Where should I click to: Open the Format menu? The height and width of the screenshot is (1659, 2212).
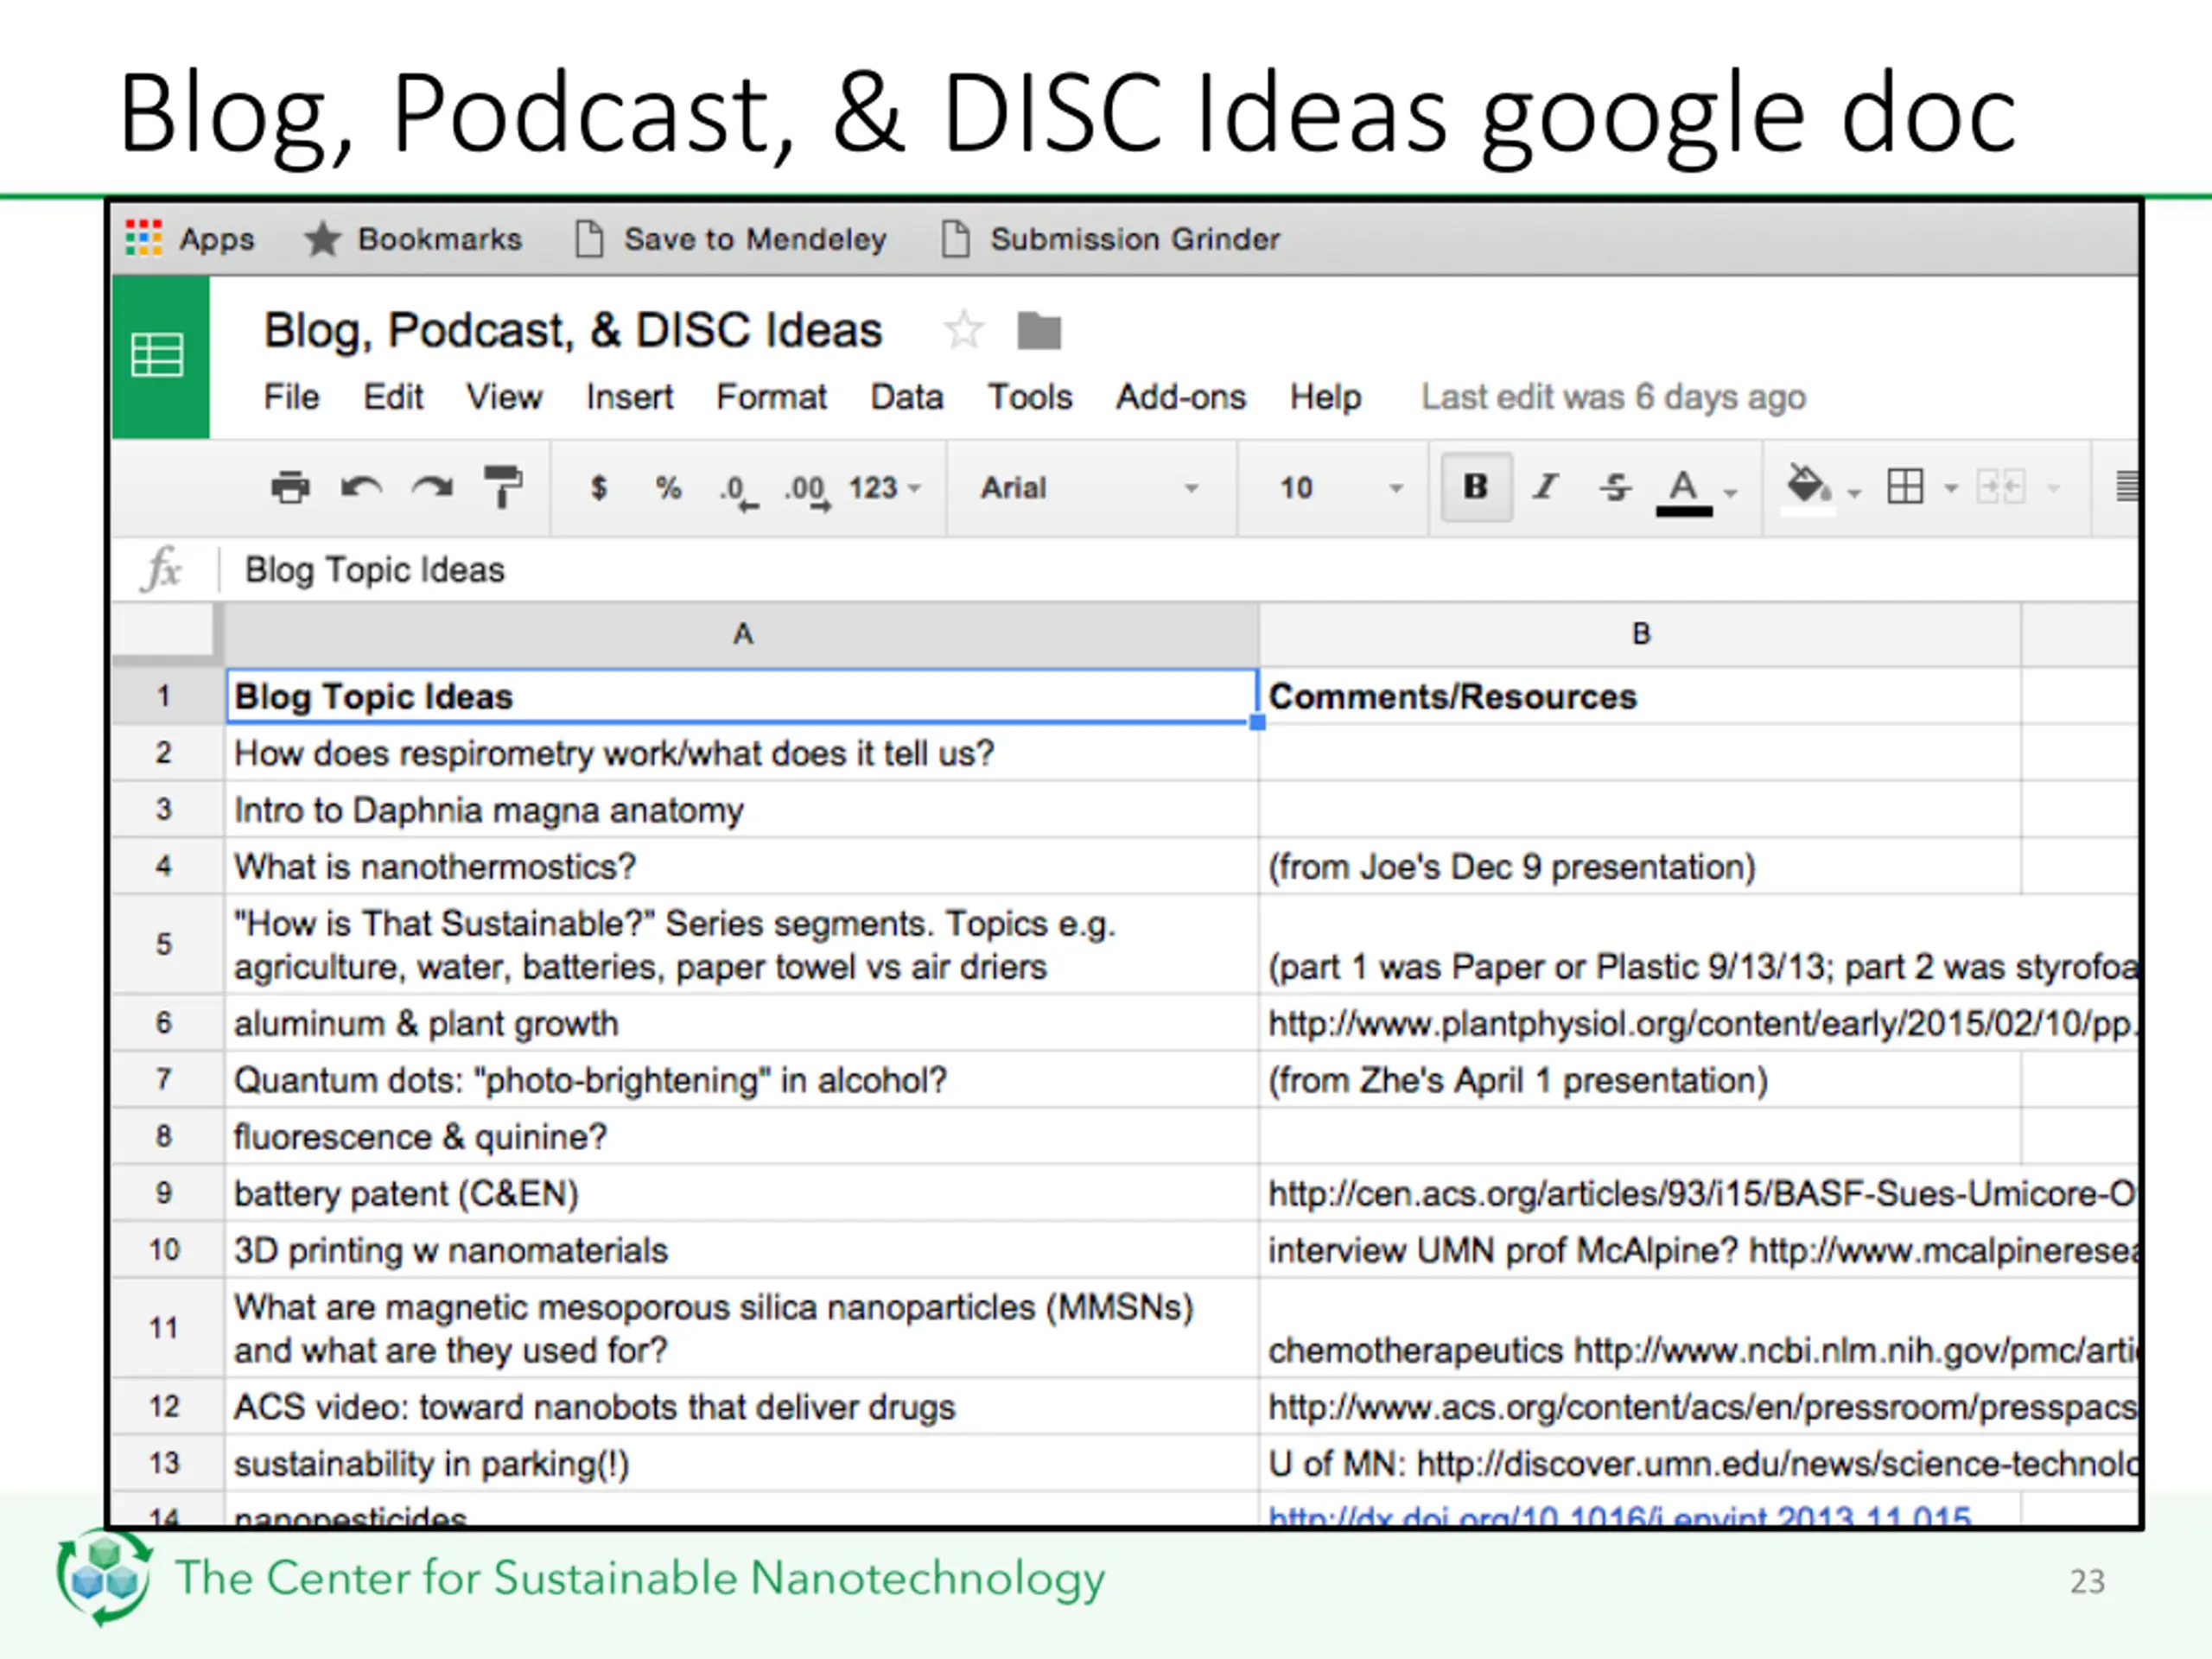click(771, 397)
